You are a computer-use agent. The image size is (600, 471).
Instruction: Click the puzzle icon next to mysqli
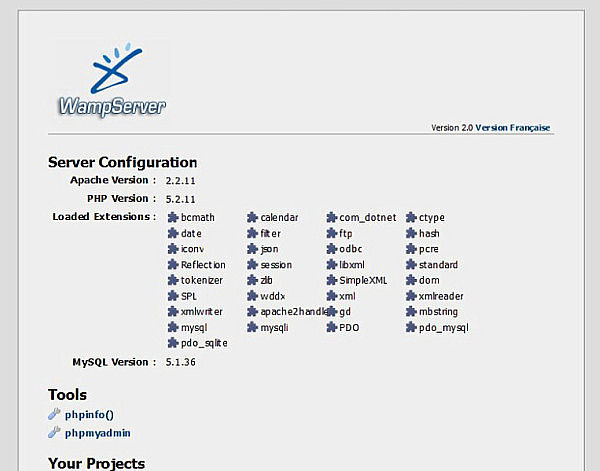[x=252, y=328]
